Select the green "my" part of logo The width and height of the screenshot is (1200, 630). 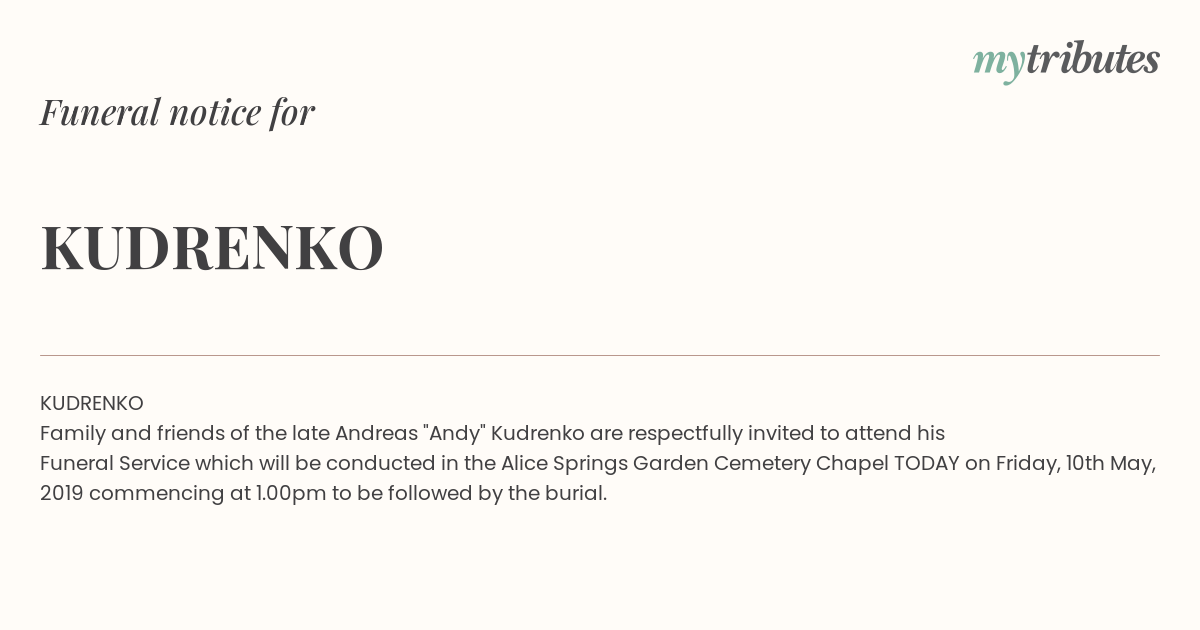[998, 64]
